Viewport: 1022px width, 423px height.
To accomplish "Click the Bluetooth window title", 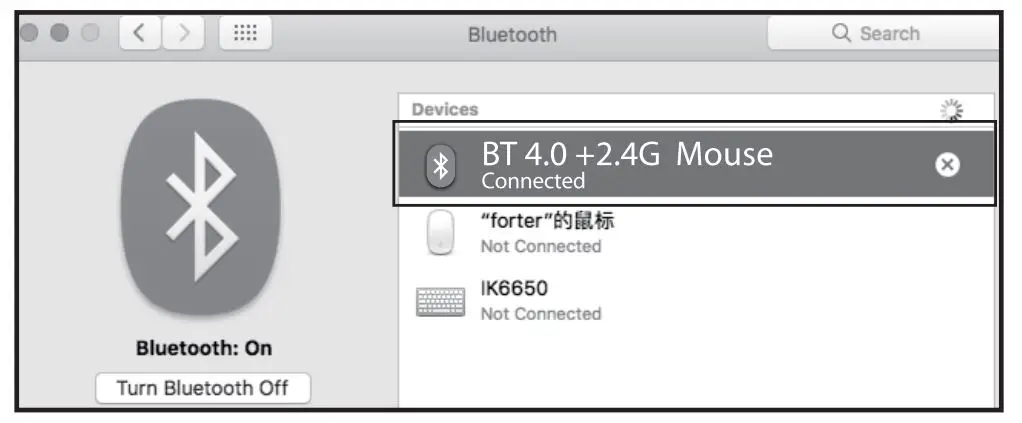I will [512, 35].
